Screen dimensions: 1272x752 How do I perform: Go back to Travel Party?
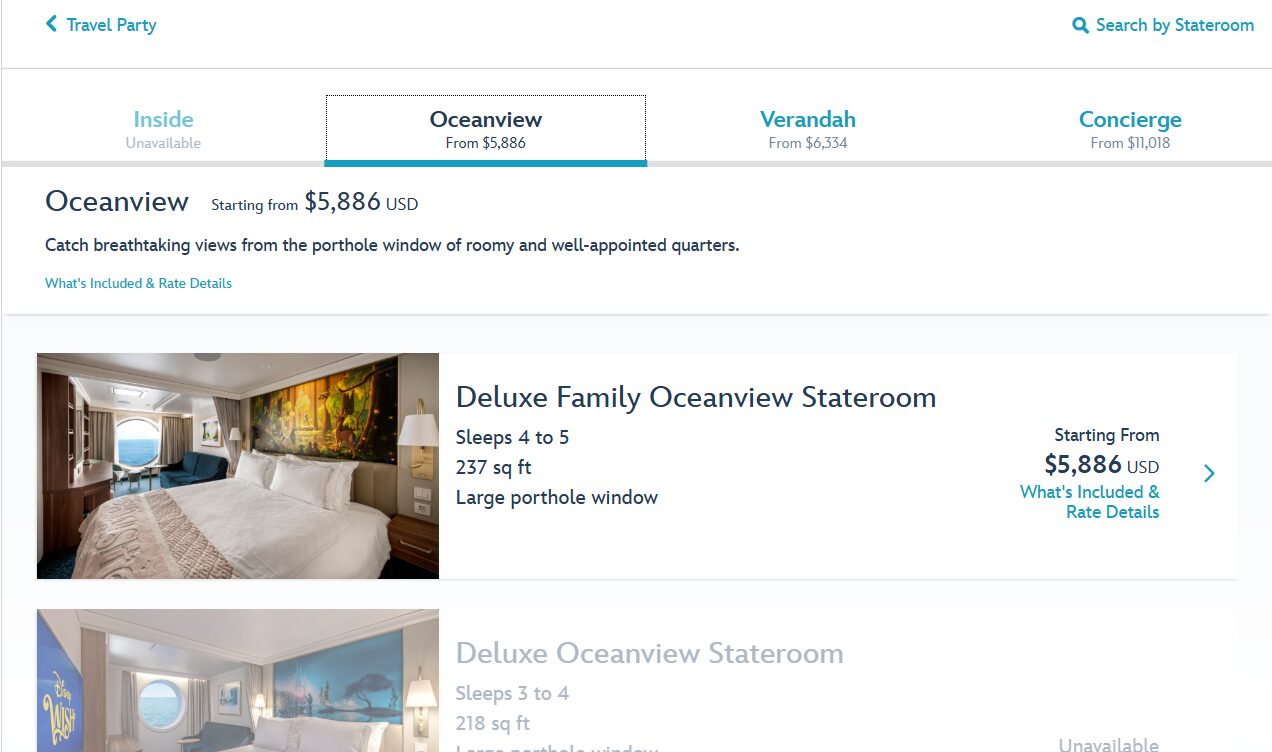click(x=111, y=25)
